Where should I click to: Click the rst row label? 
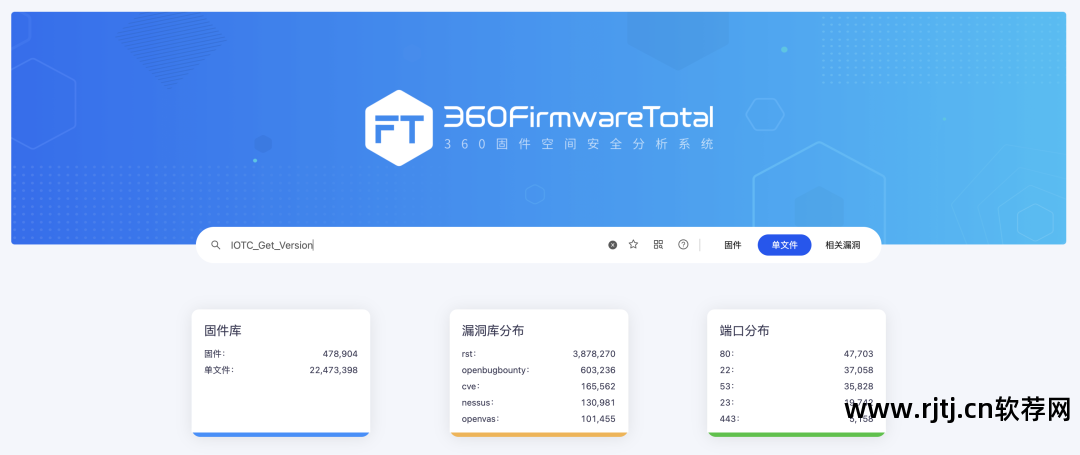click(x=470, y=354)
